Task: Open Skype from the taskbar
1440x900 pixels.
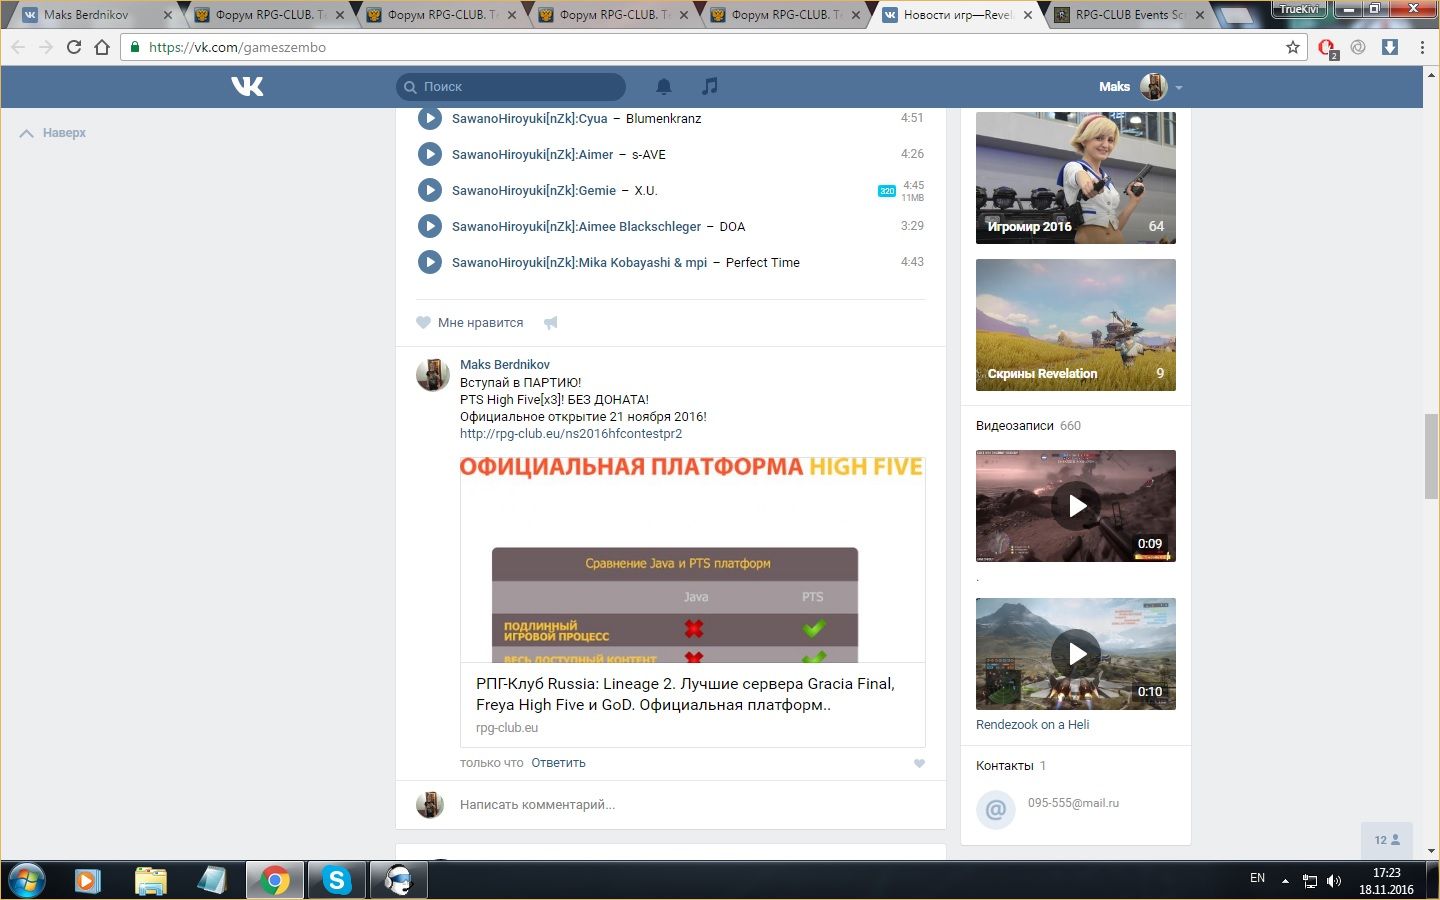Action: click(336, 881)
